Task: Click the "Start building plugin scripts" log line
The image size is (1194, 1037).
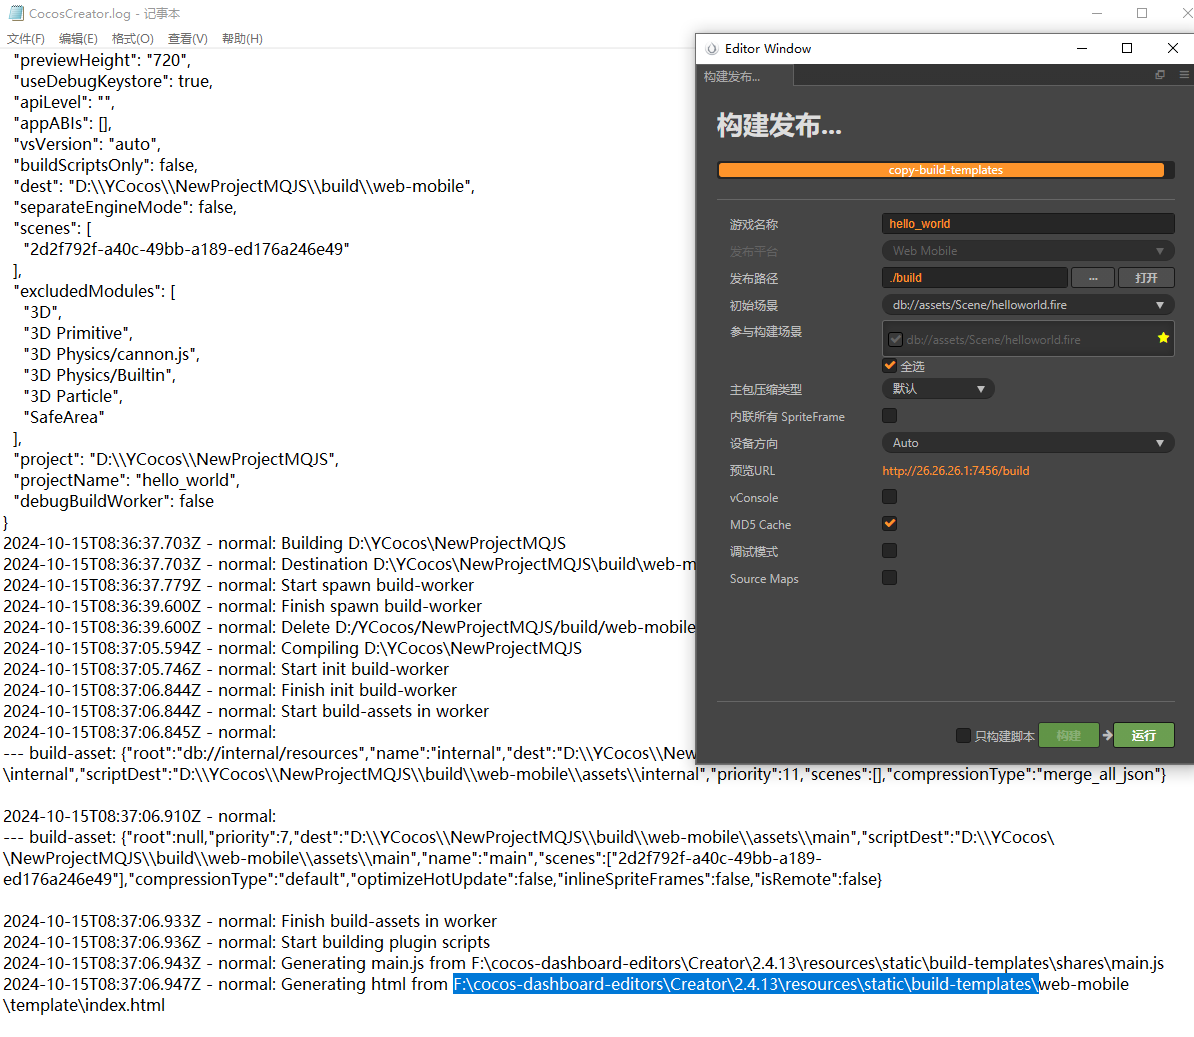Action: (x=247, y=943)
